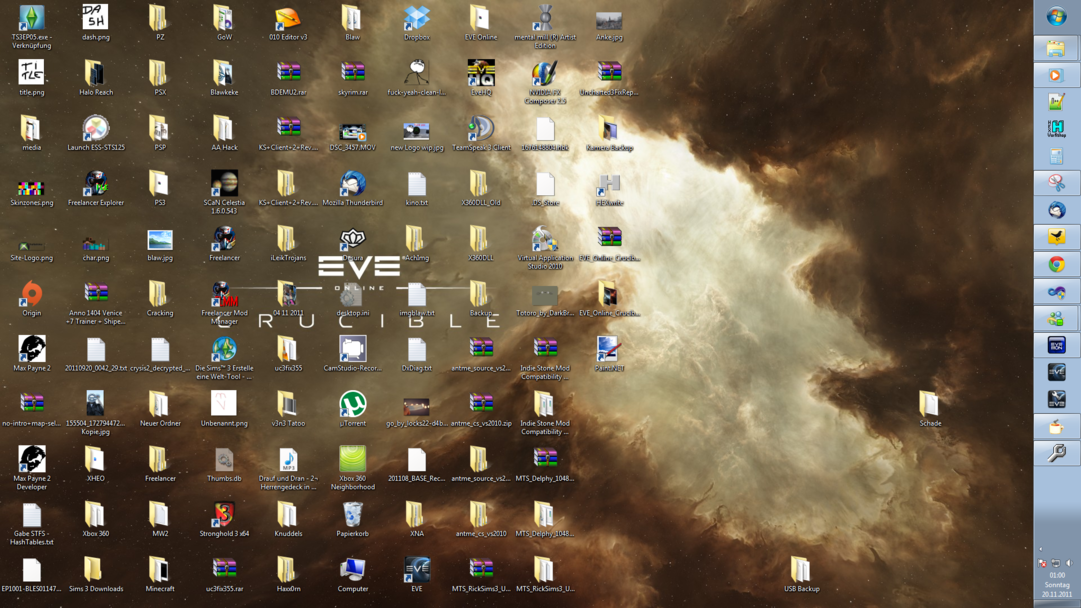1081x608 pixels.
Task: Expand the hidden notification area icons arrow
Action: point(1041,549)
